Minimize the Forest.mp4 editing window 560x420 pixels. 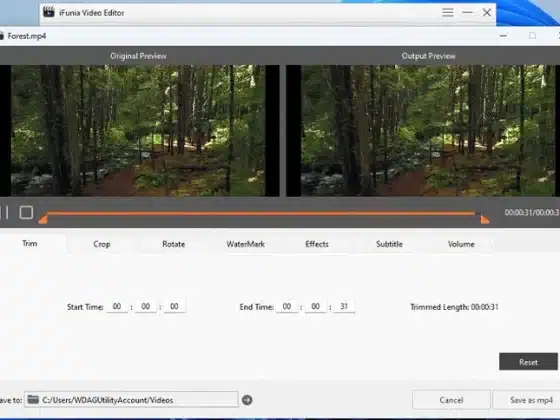pyautogui.click(x=503, y=36)
